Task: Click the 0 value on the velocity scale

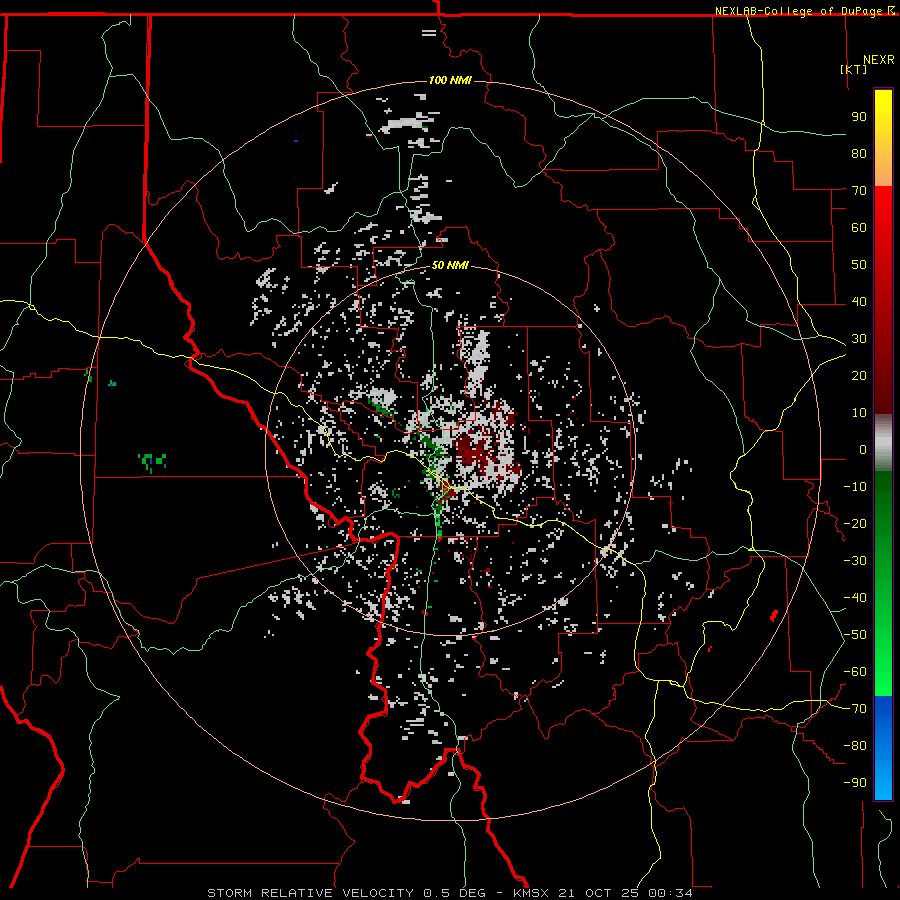Action: 863,450
